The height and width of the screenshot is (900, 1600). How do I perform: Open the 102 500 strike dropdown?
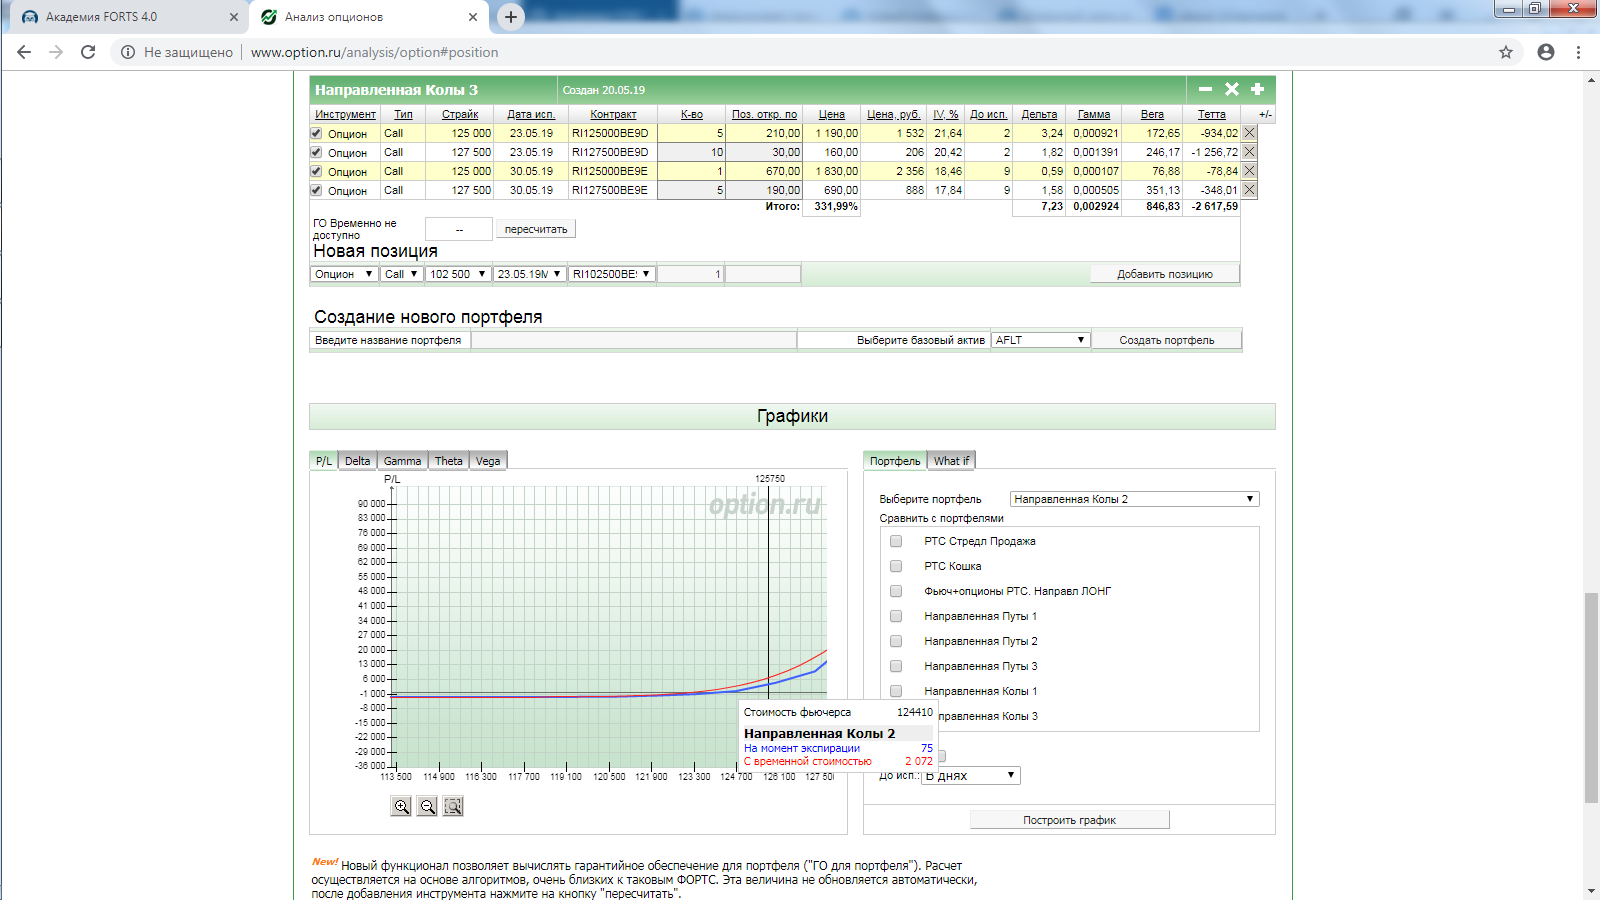(x=458, y=274)
